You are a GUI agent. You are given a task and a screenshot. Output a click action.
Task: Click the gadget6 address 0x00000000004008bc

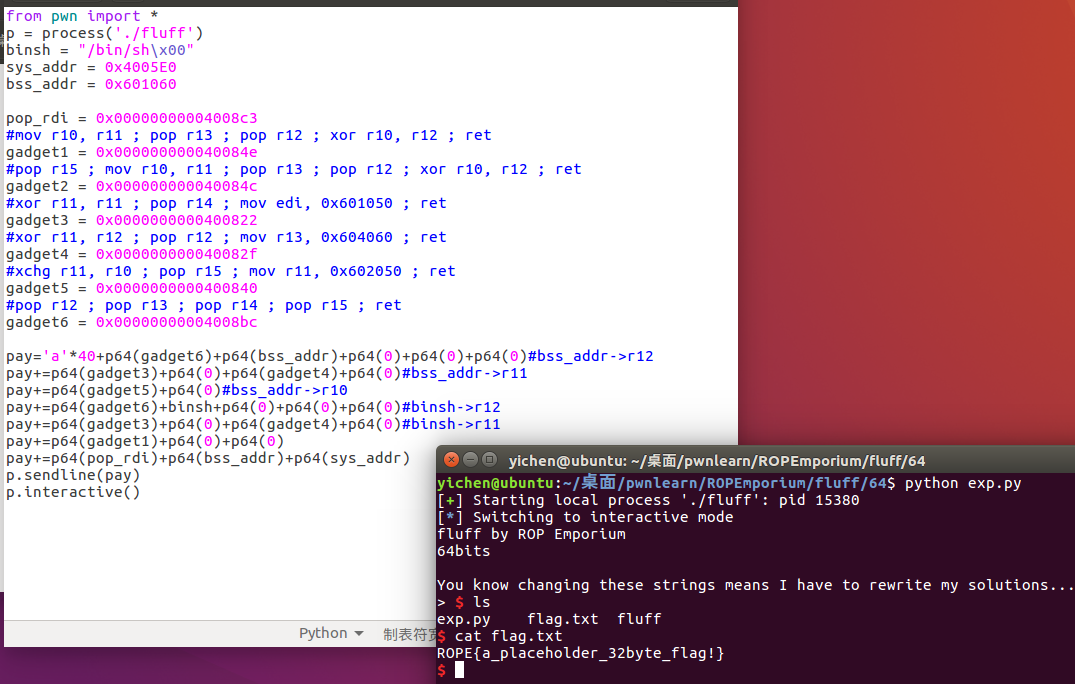click(x=176, y=322)
